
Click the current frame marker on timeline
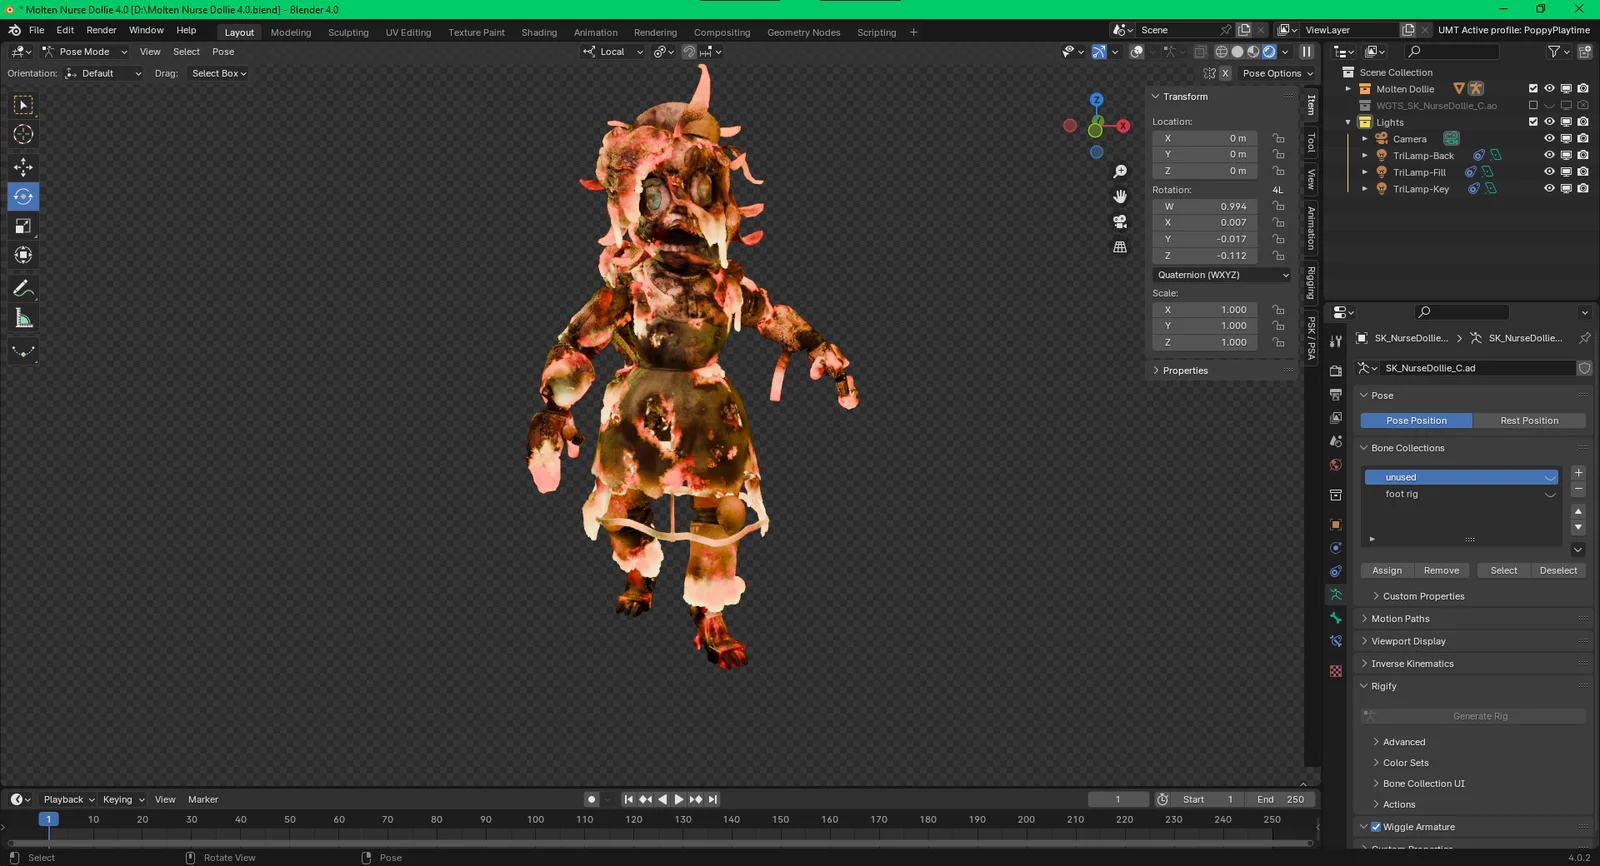pyautogui.click(x=48, y=819)
